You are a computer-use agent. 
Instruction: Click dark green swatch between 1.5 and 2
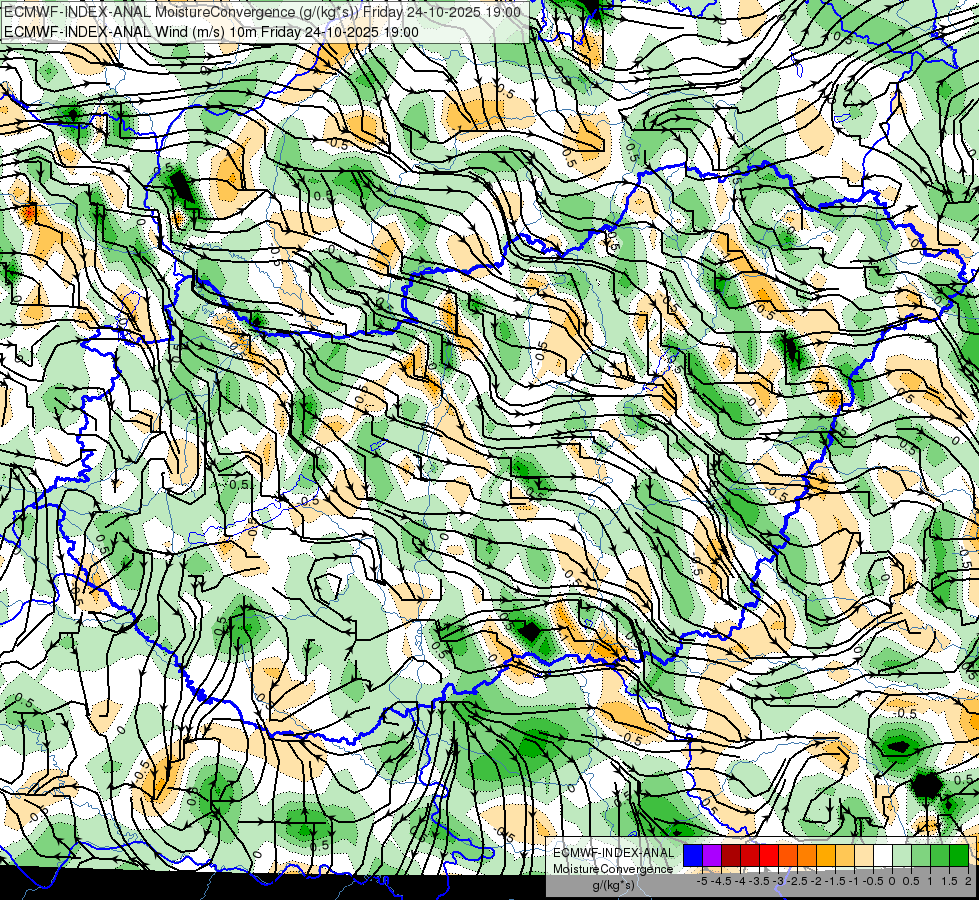pyautogui.click(x=959, y=855)
